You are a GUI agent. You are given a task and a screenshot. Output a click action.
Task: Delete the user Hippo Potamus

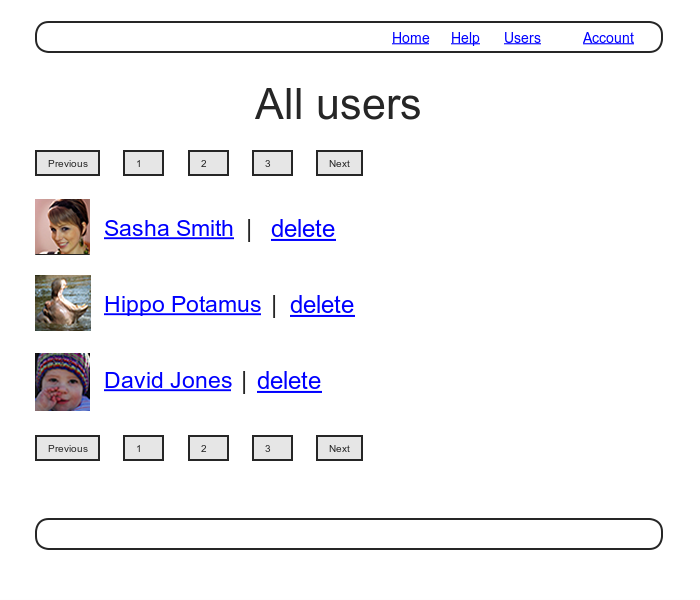pos(322,305)
